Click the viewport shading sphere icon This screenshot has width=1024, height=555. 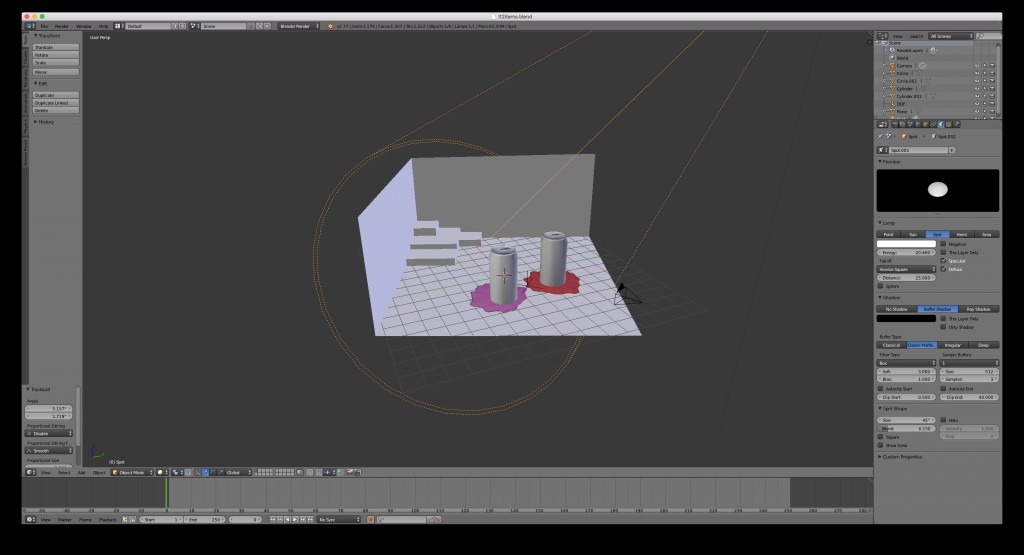[160, 472]
